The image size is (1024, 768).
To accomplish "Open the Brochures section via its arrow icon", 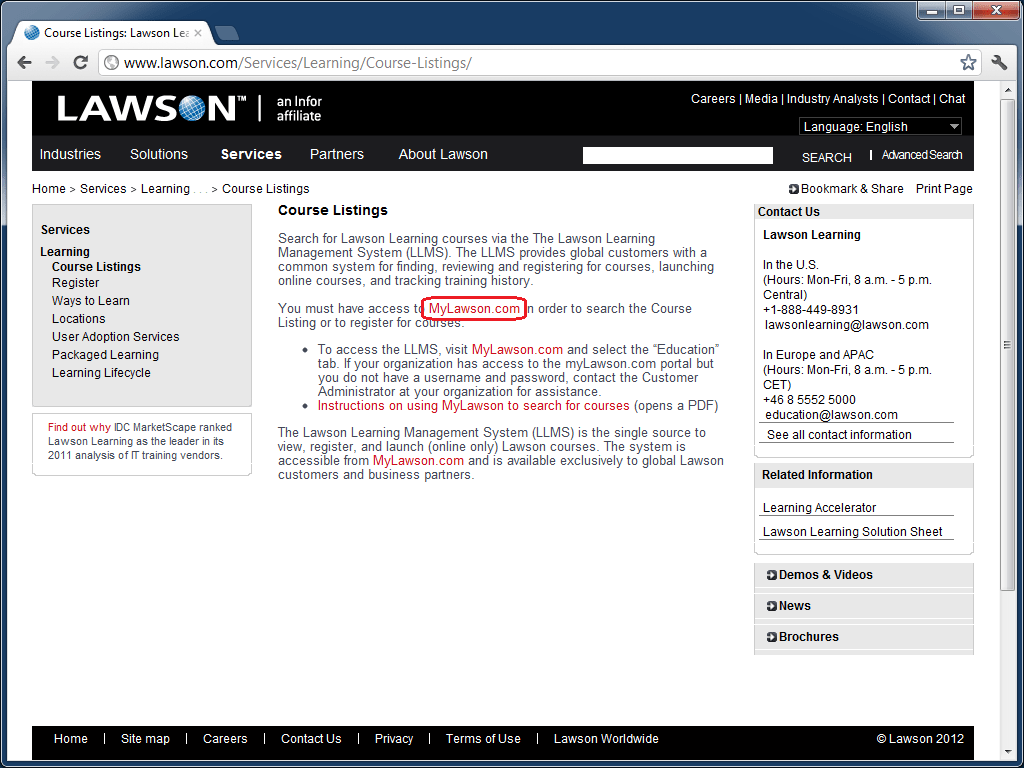I will tap(770, 637).
